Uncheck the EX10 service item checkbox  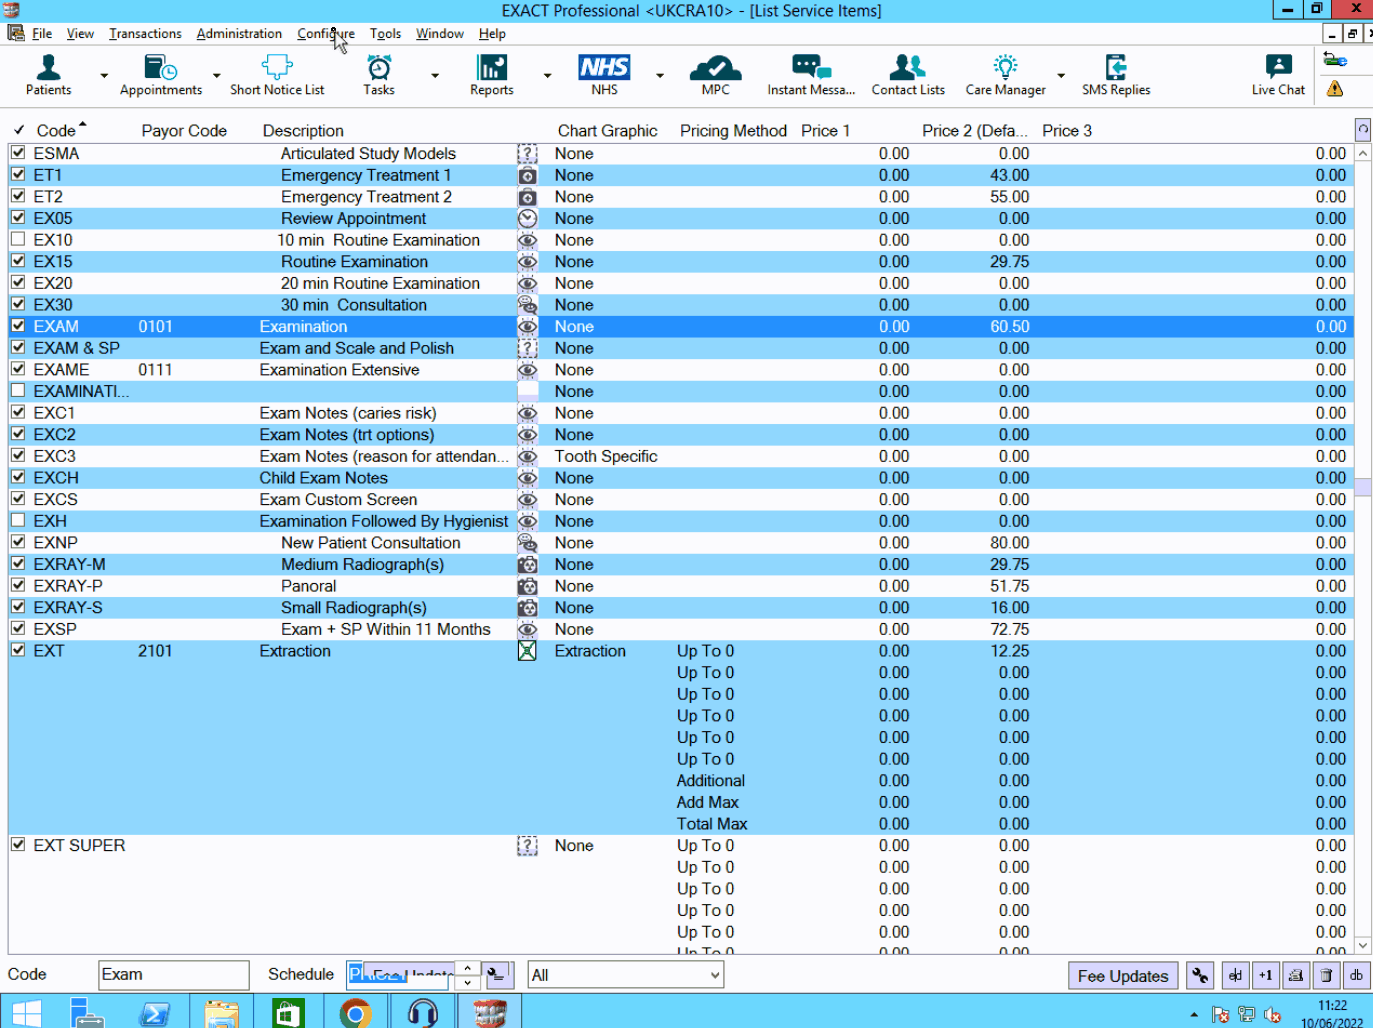pyautogui.click(x=18, y=239)
